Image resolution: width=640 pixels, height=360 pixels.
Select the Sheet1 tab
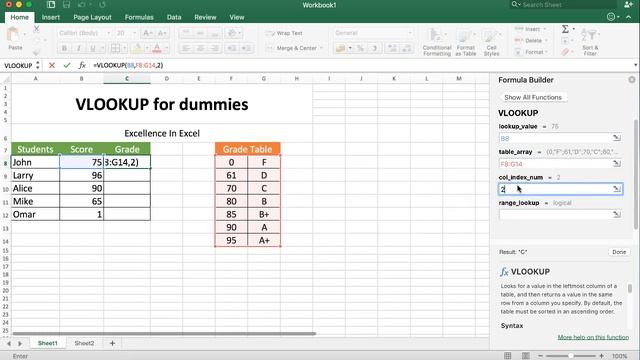(x=48, y=343)
